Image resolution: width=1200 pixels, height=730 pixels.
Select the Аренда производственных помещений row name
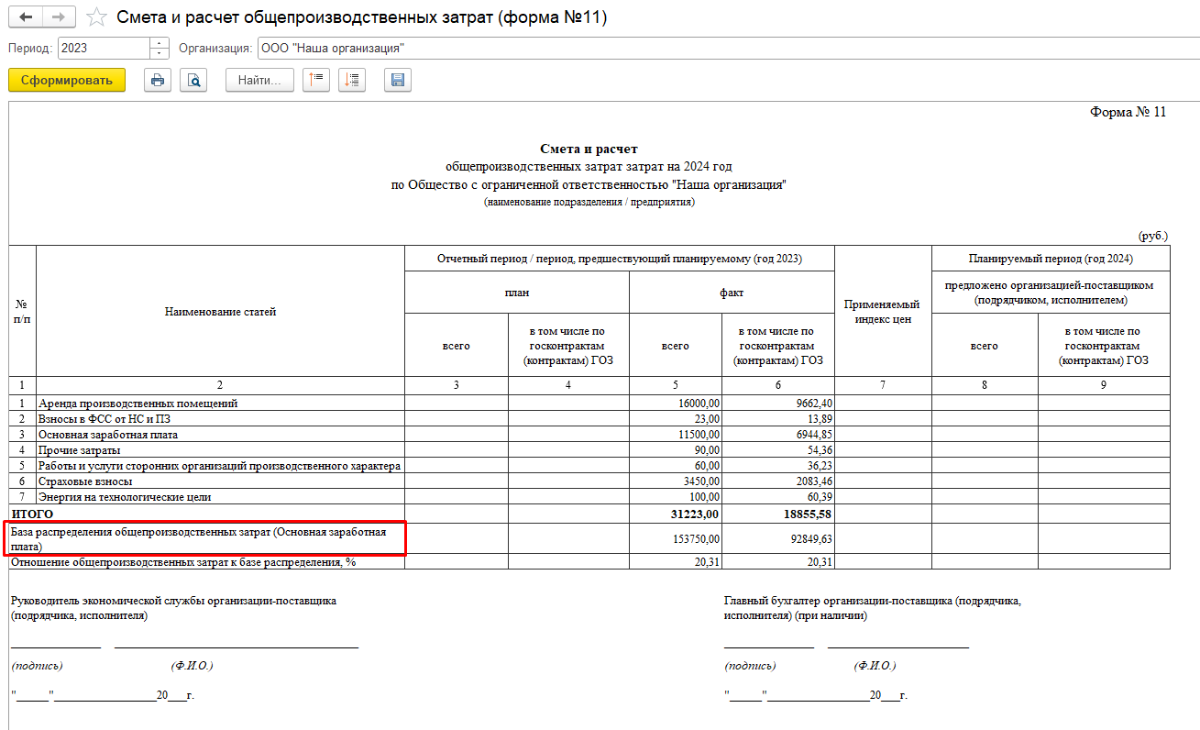point(138,403)
